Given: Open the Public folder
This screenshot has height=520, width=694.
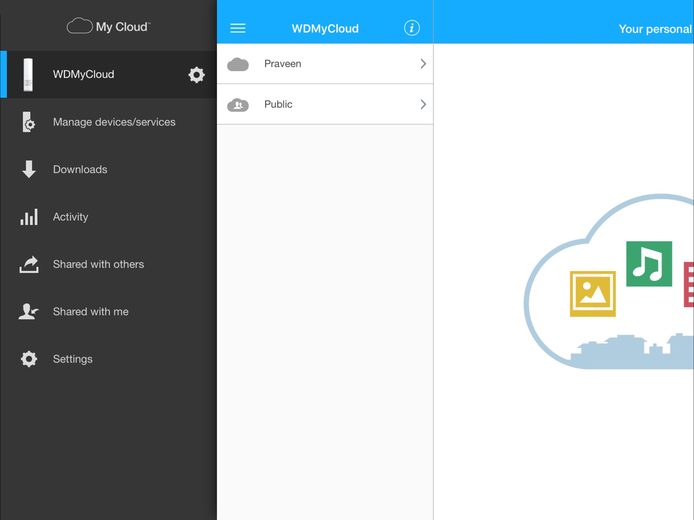Looking at the screenshot, I should [325, 104].
